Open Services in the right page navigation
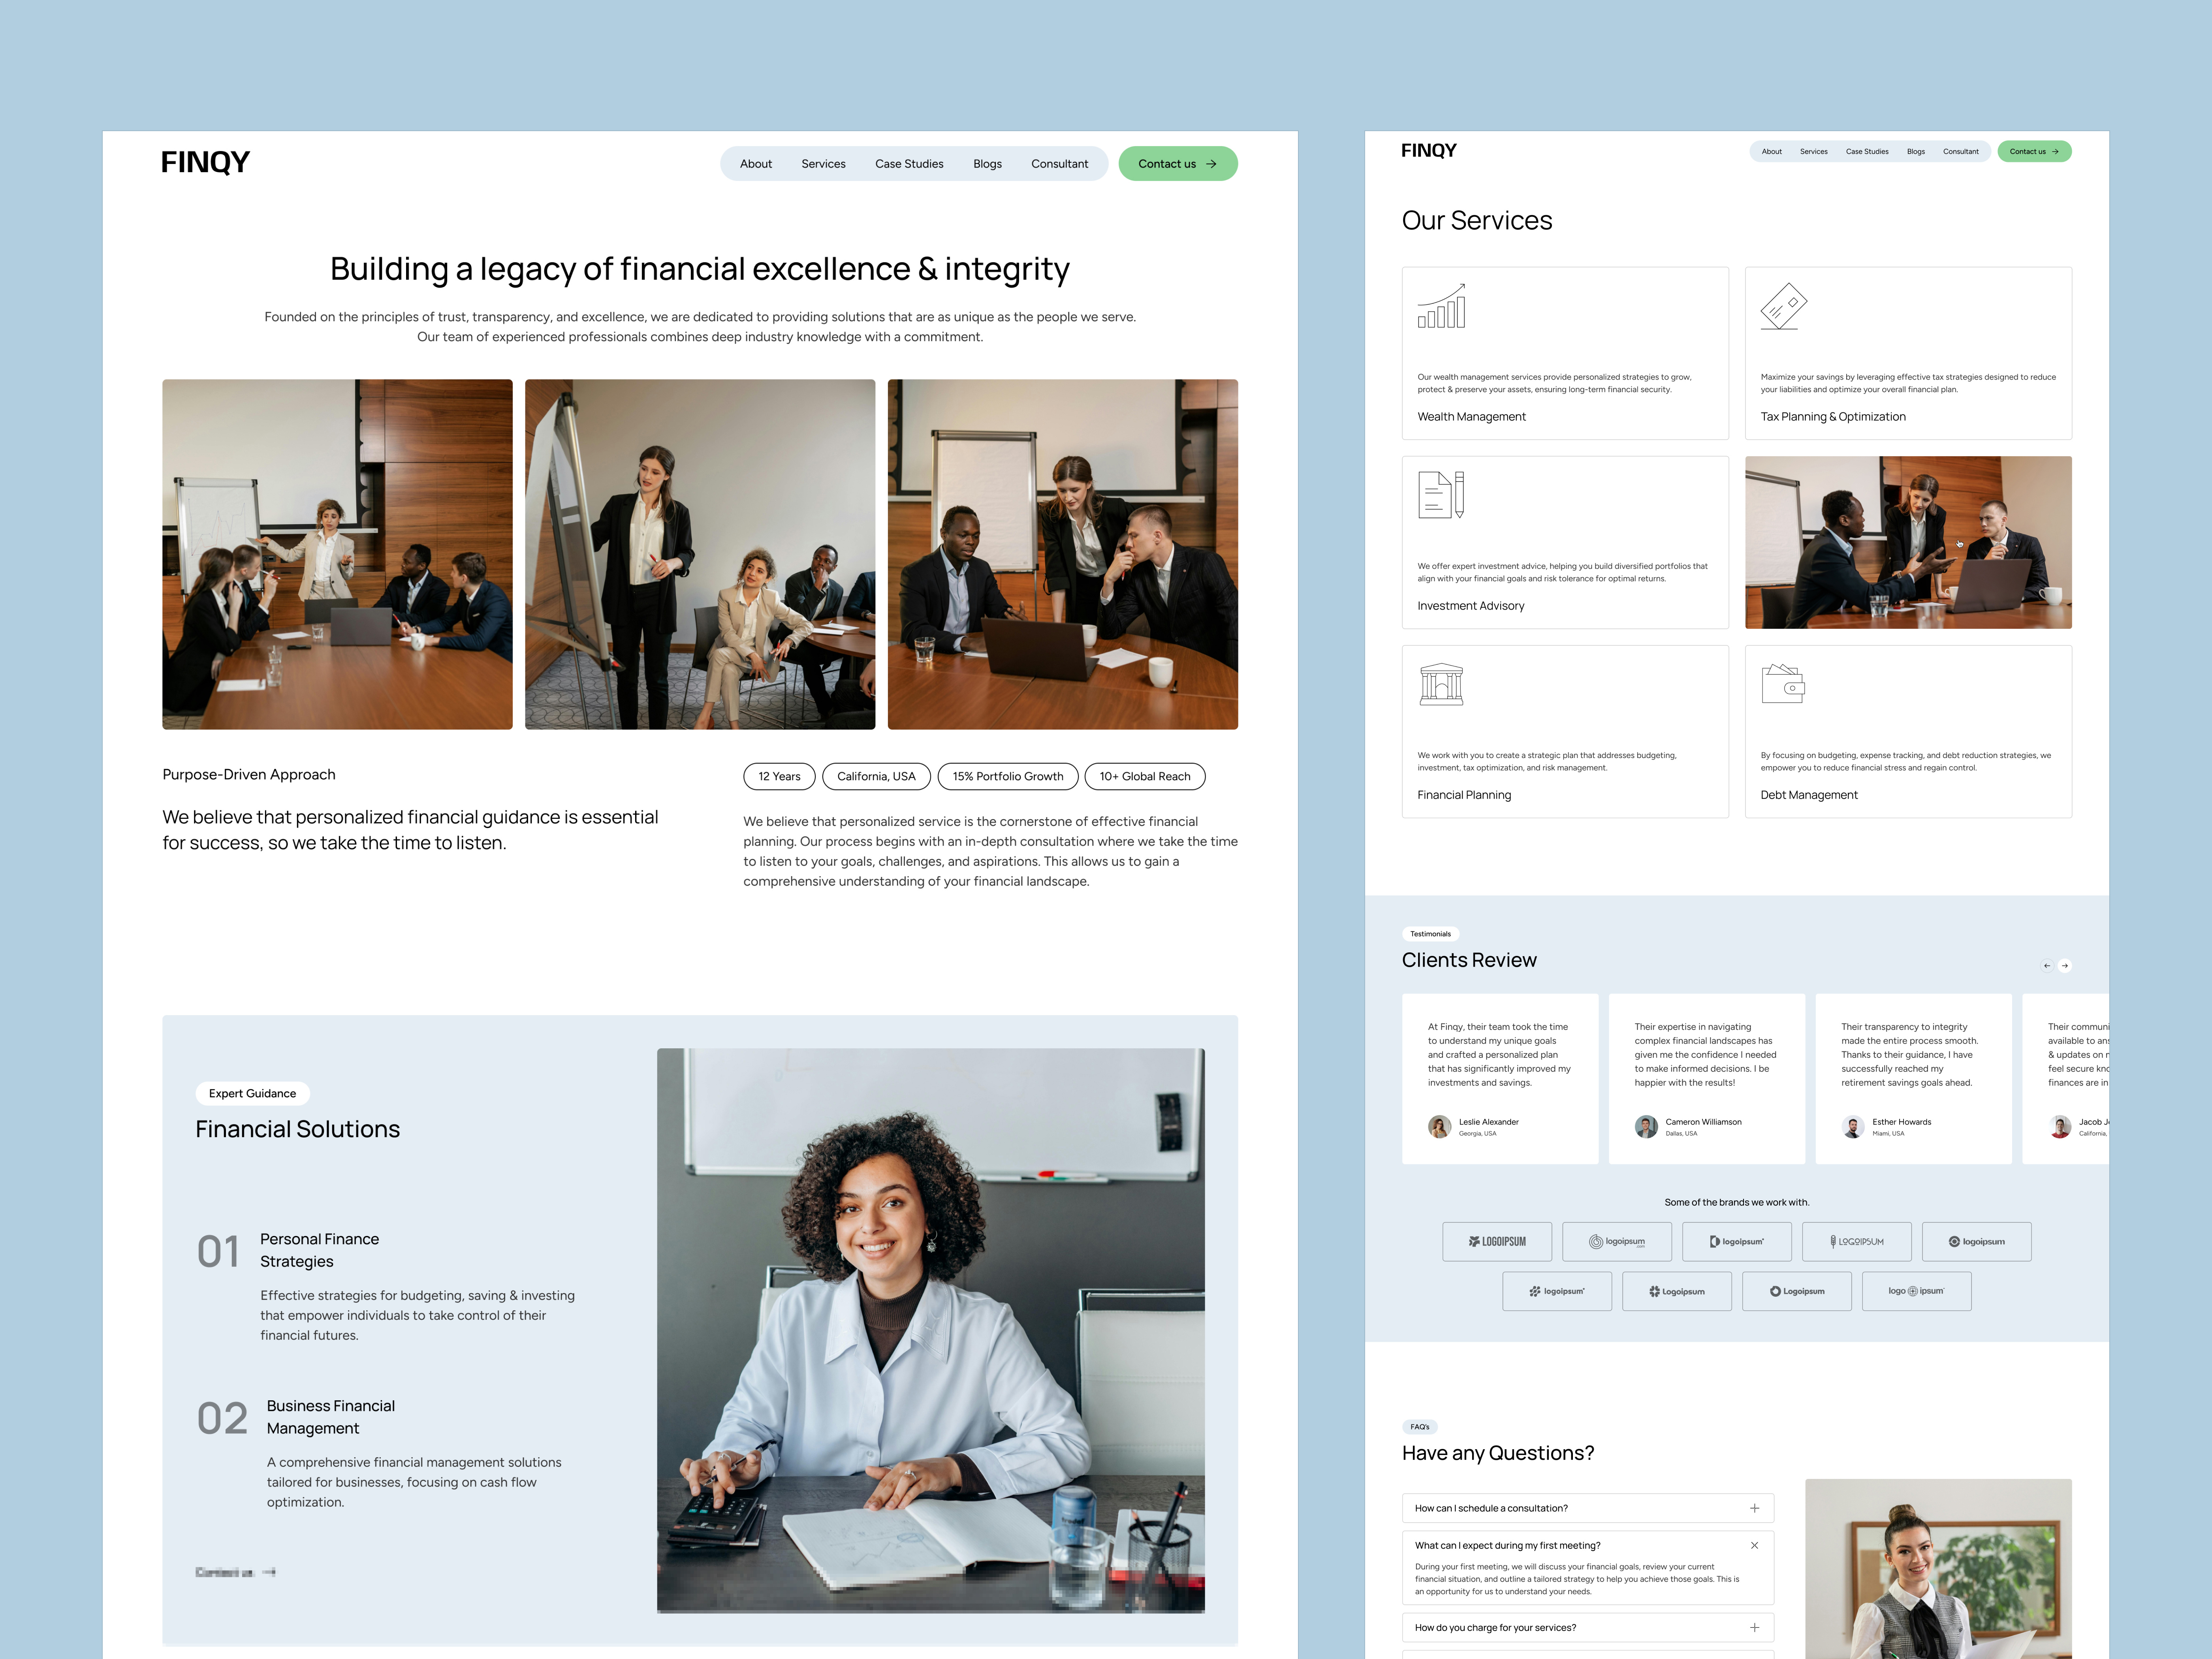This screenshot has width=2212, height=1659. [x=1813, y=152]
